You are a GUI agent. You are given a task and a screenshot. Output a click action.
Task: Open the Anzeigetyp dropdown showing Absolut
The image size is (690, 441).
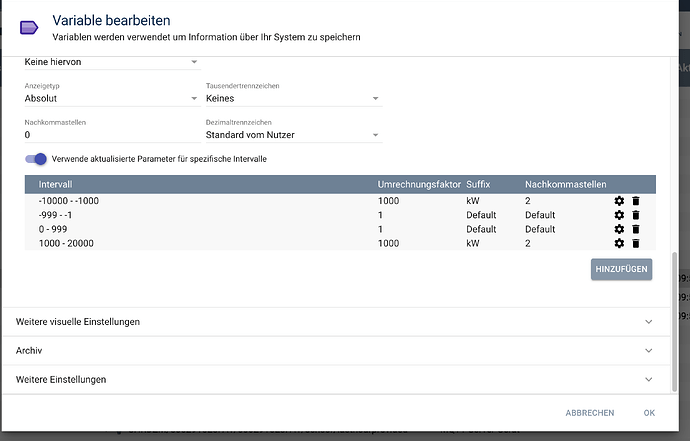pos(112,99)
